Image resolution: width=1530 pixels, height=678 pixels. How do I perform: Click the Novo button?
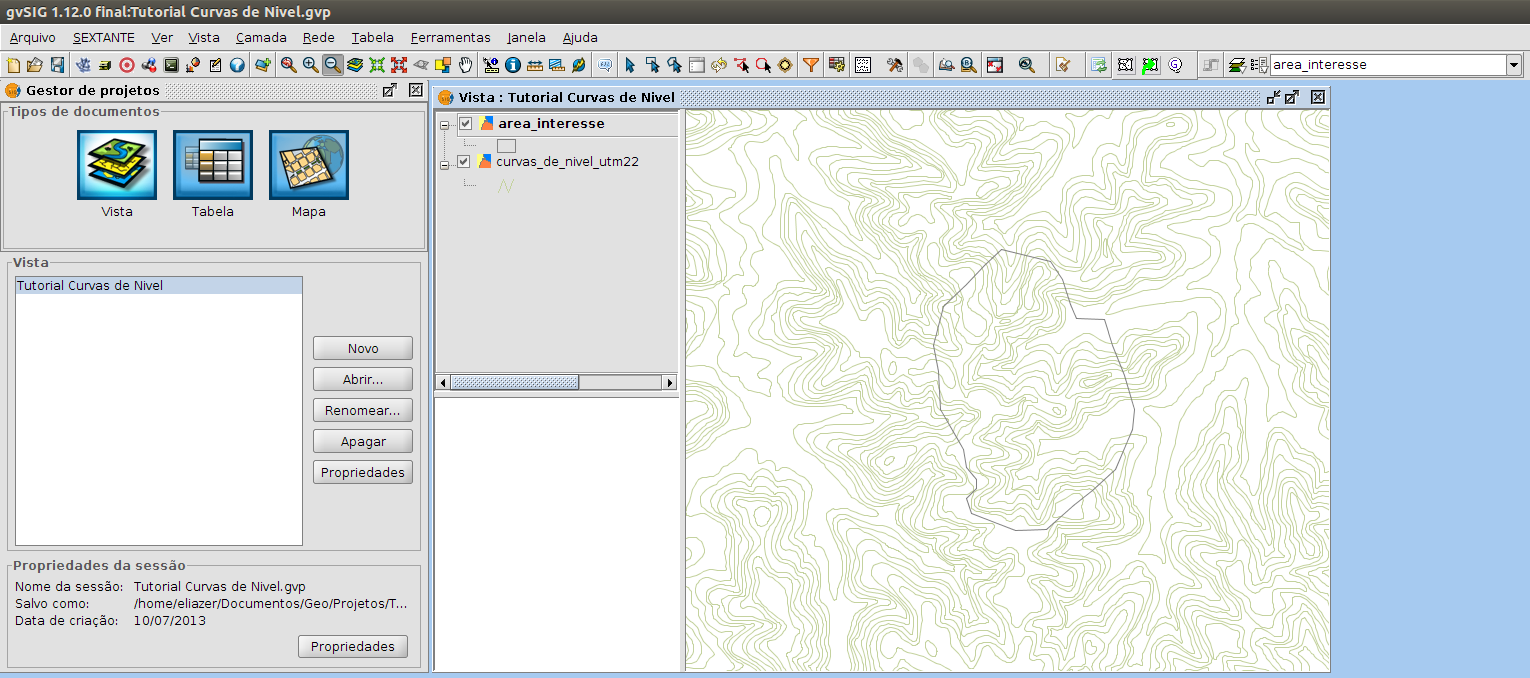tap(362, 348)
